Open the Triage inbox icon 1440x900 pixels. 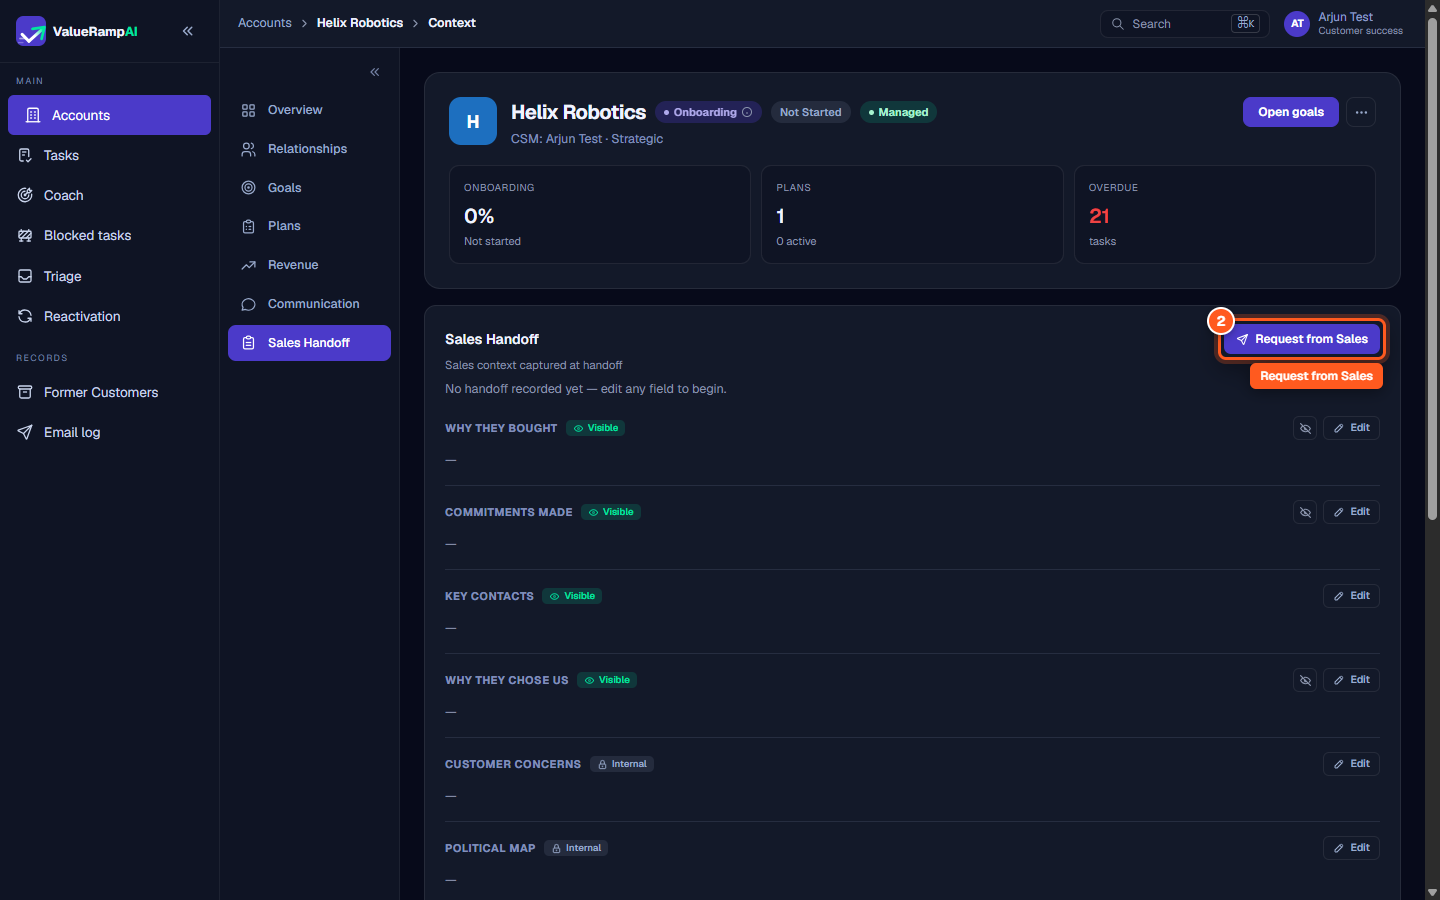click(x=25, y=276)
